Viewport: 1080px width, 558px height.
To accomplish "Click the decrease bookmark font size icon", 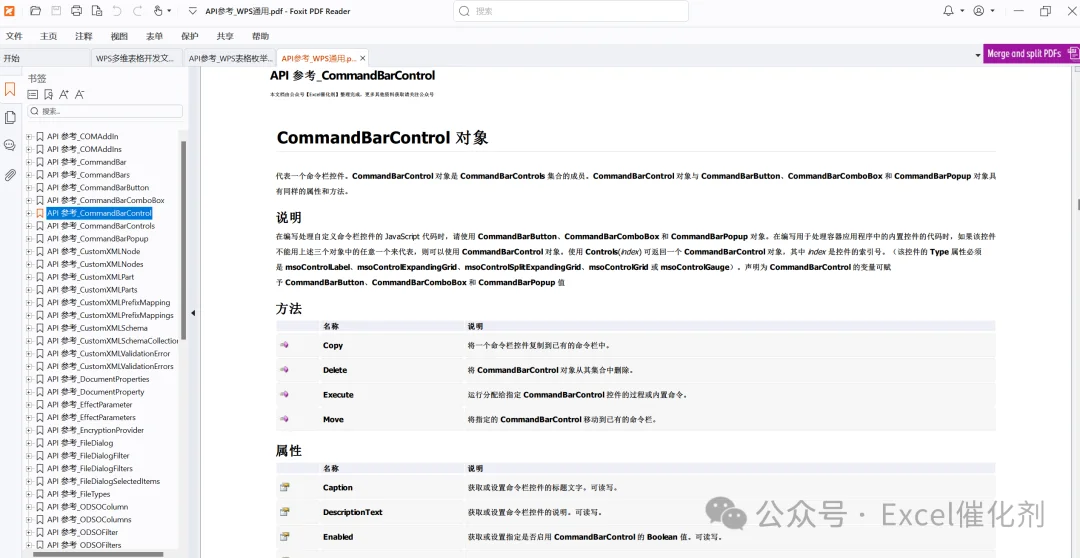I will click(80, 94).
